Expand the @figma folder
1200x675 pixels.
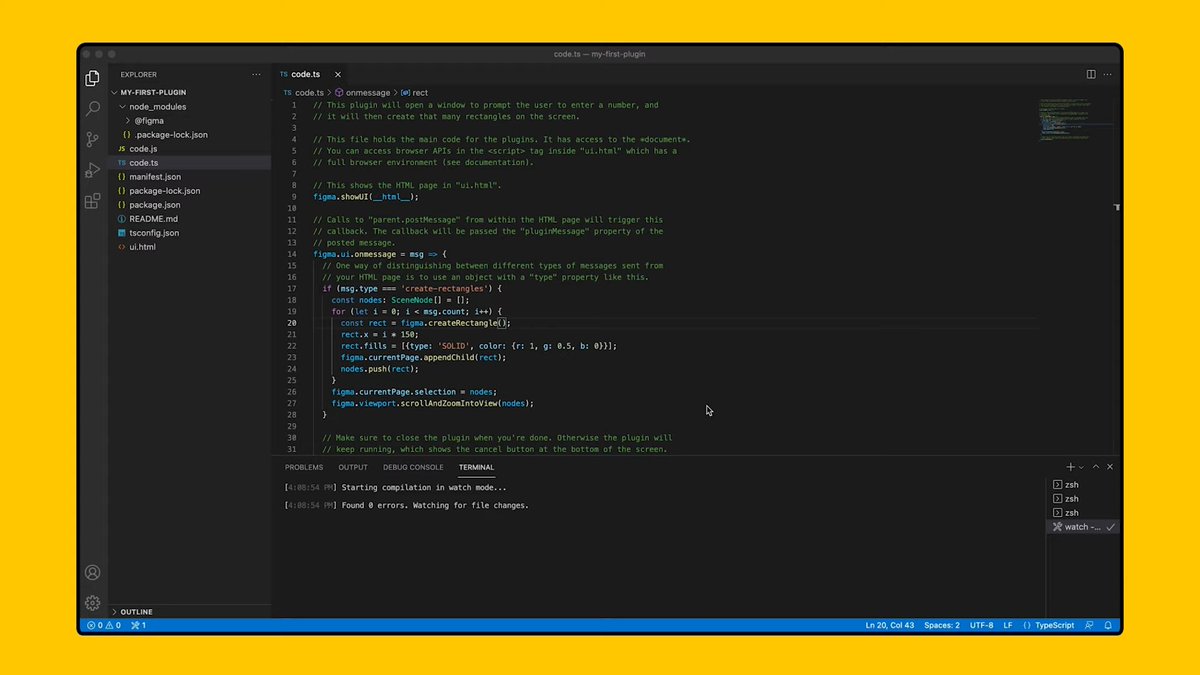coord(190,120)
